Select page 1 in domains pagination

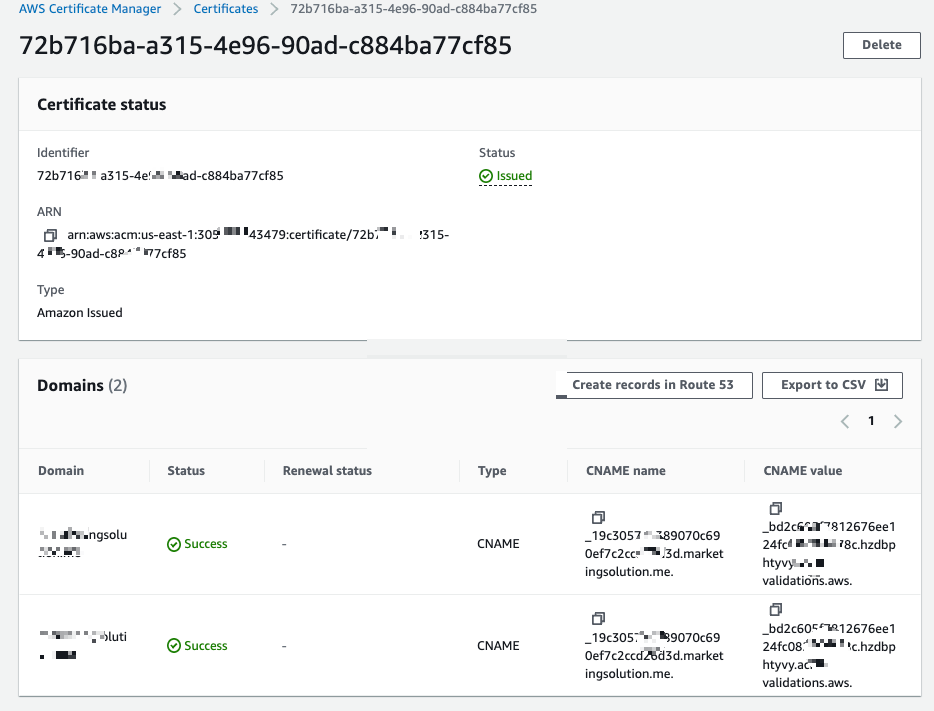click(871, 421)
